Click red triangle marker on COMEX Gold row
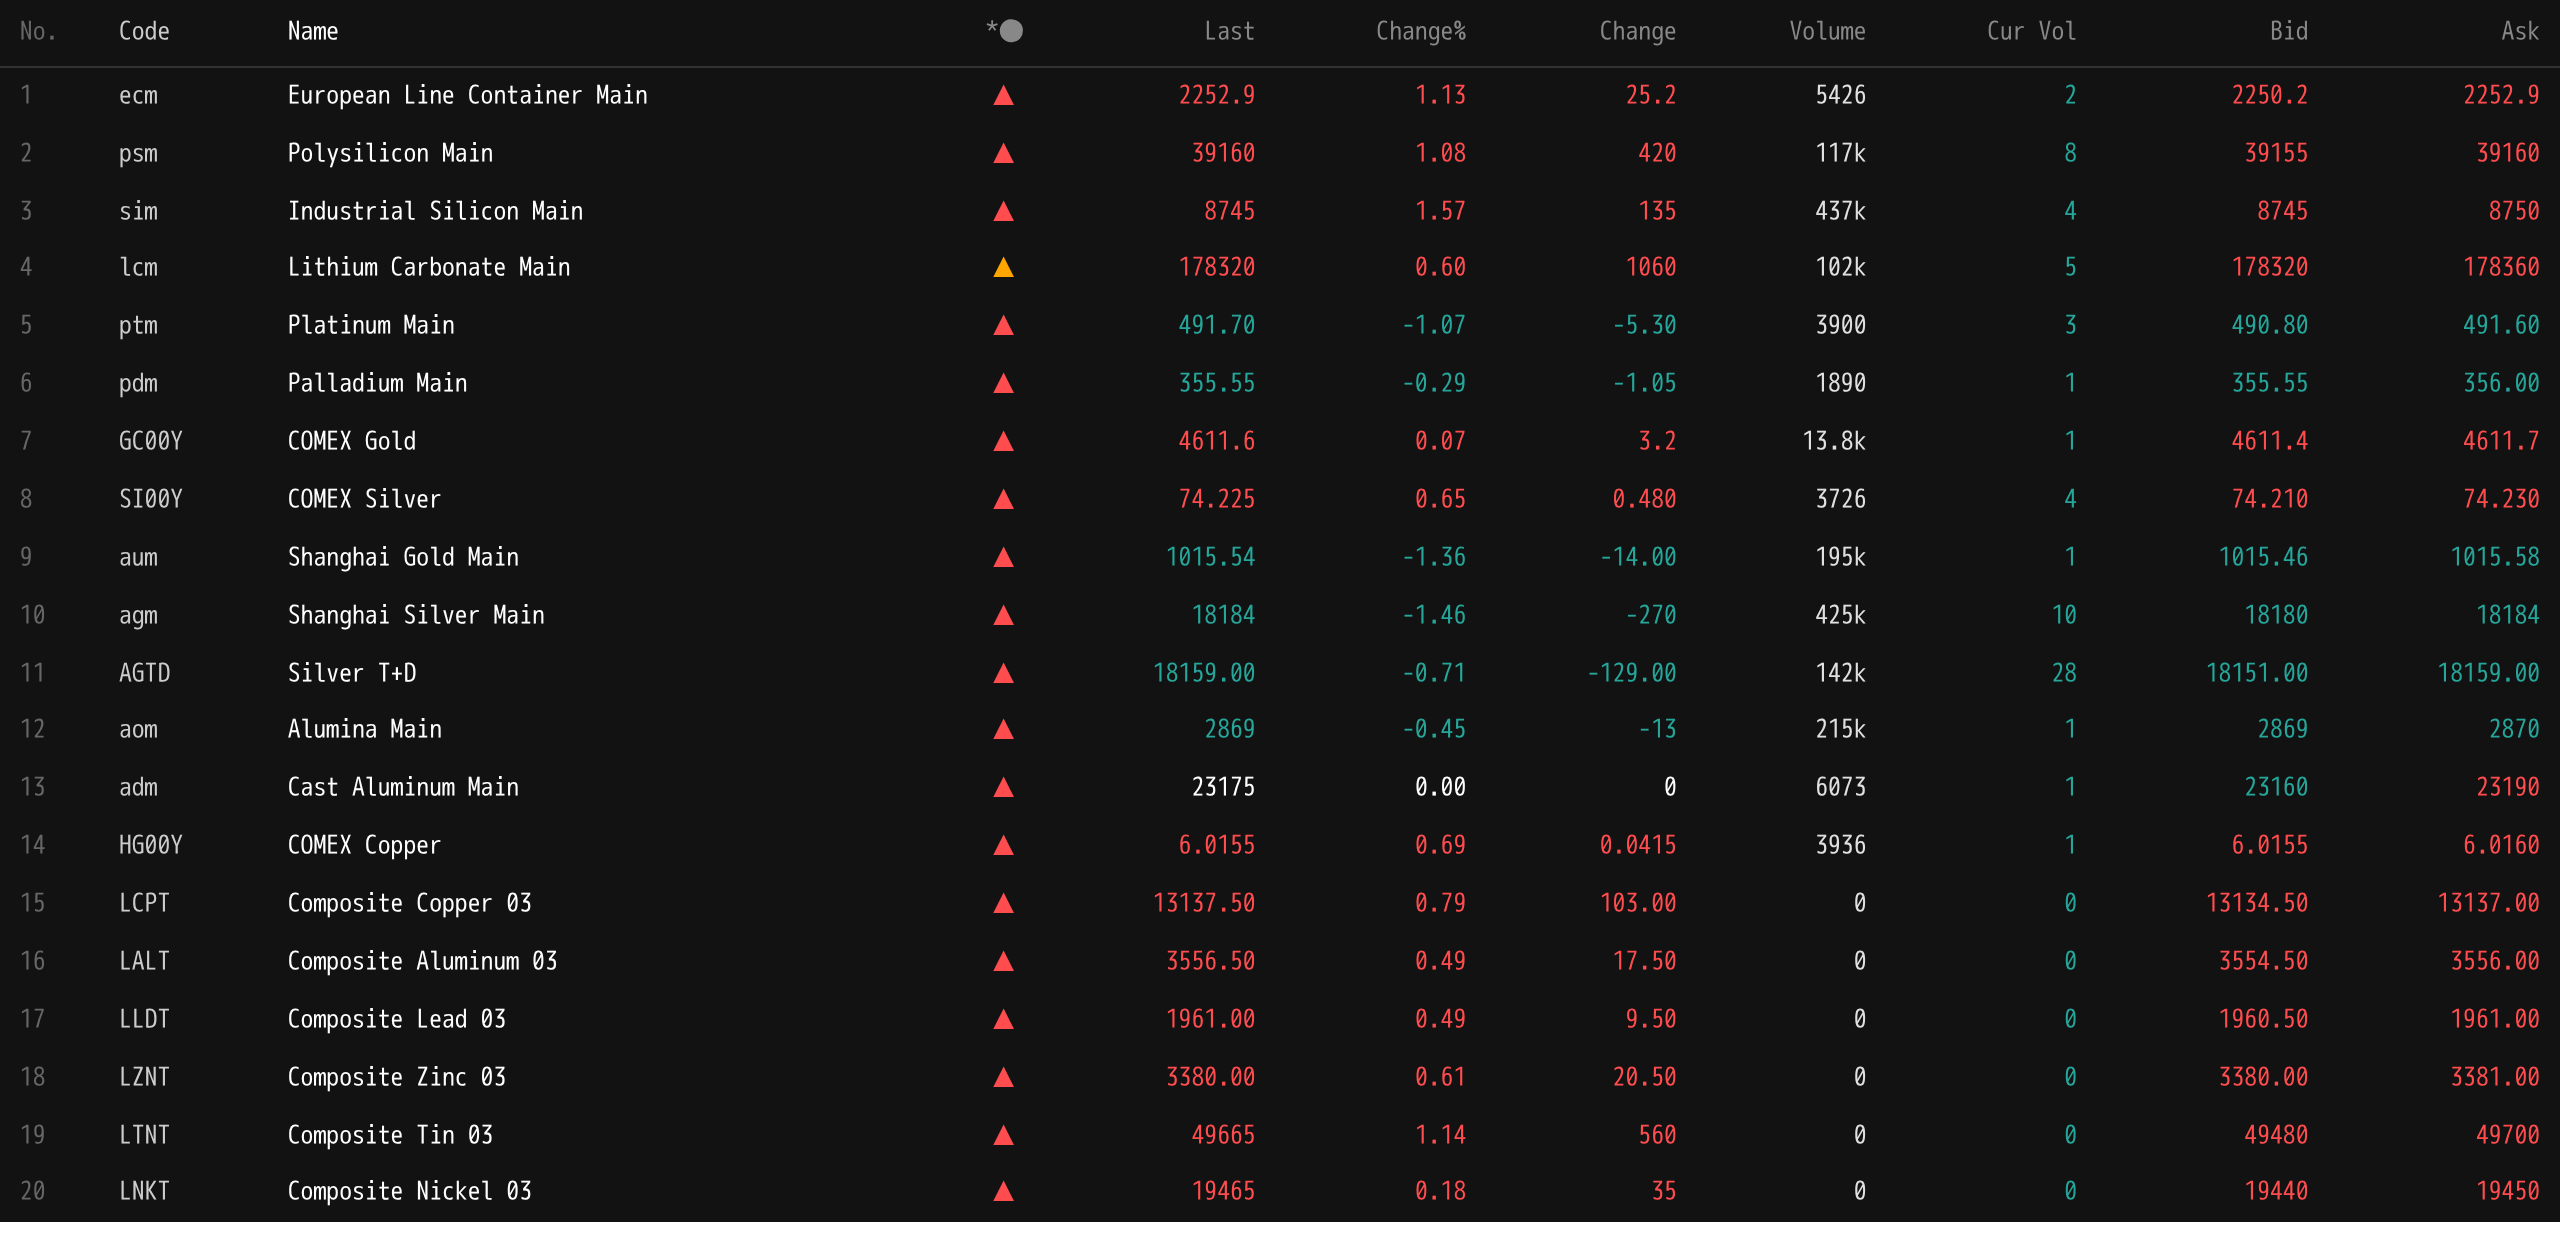This screenshot has height=1238, width=2560. click(x=1003, y=442)
